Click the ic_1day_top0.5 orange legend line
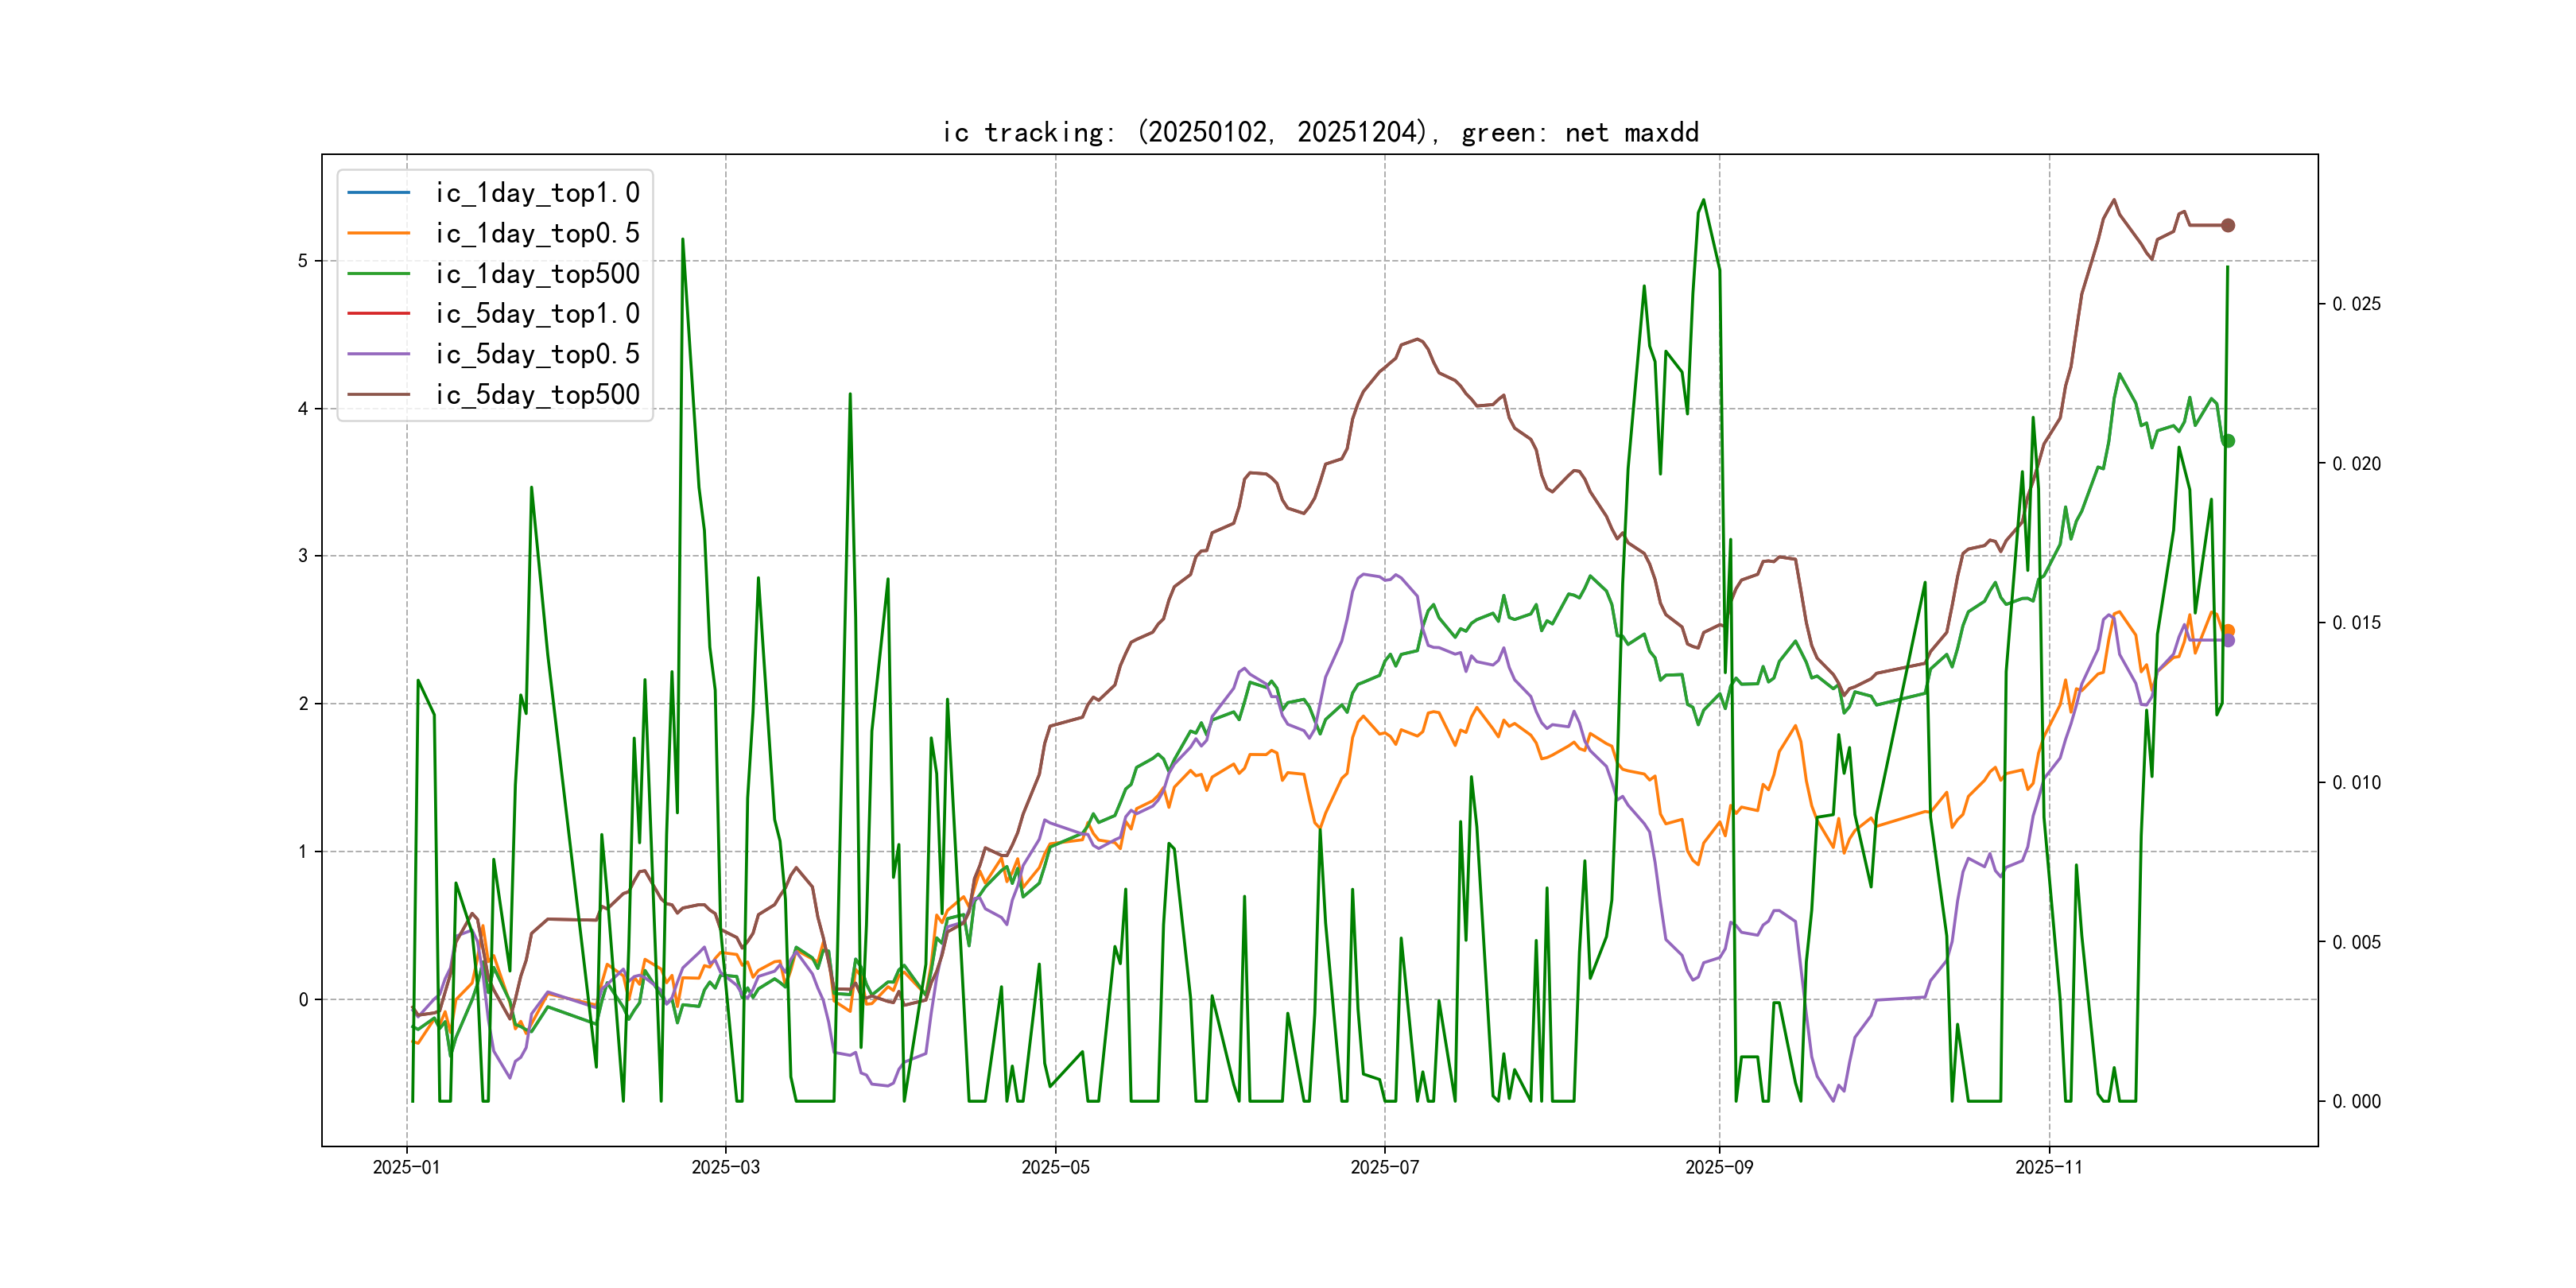2576x1288 pixels. point(378,233)
